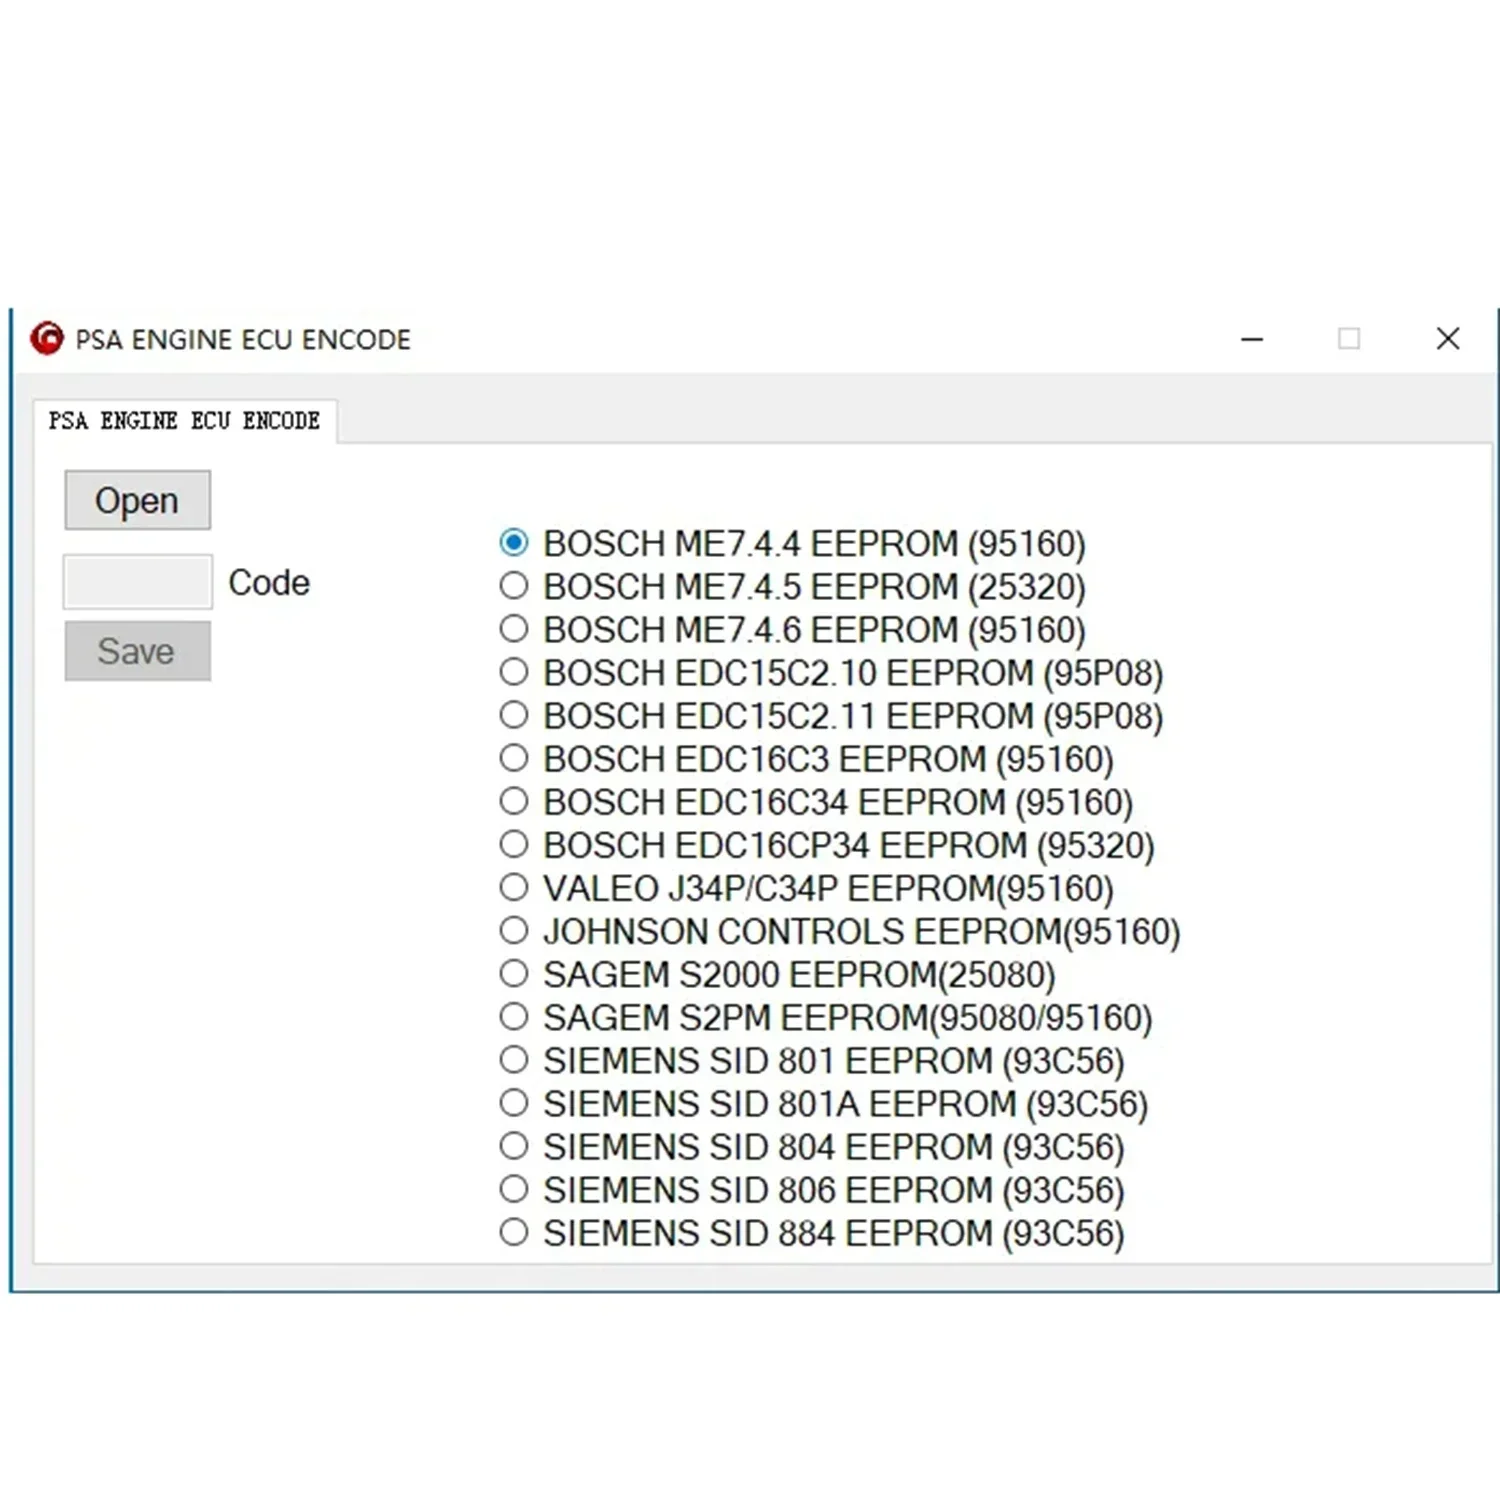Image resolution: width=1500 pixels, height=1500 pixels.
Task: Select SIEMENS SID 884 EEPROM (93C56)
Action: 812,1232
